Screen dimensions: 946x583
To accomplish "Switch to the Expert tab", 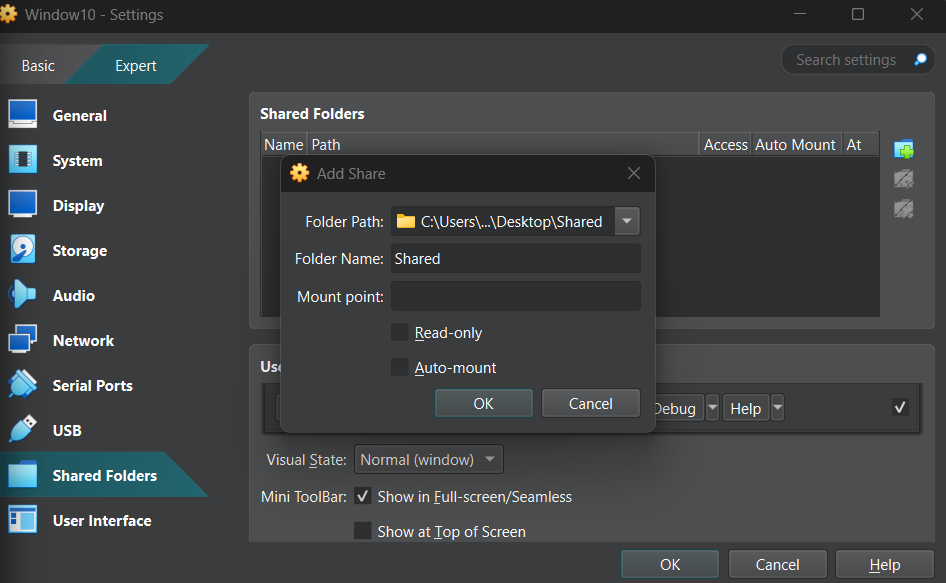I will pos(136,65).
